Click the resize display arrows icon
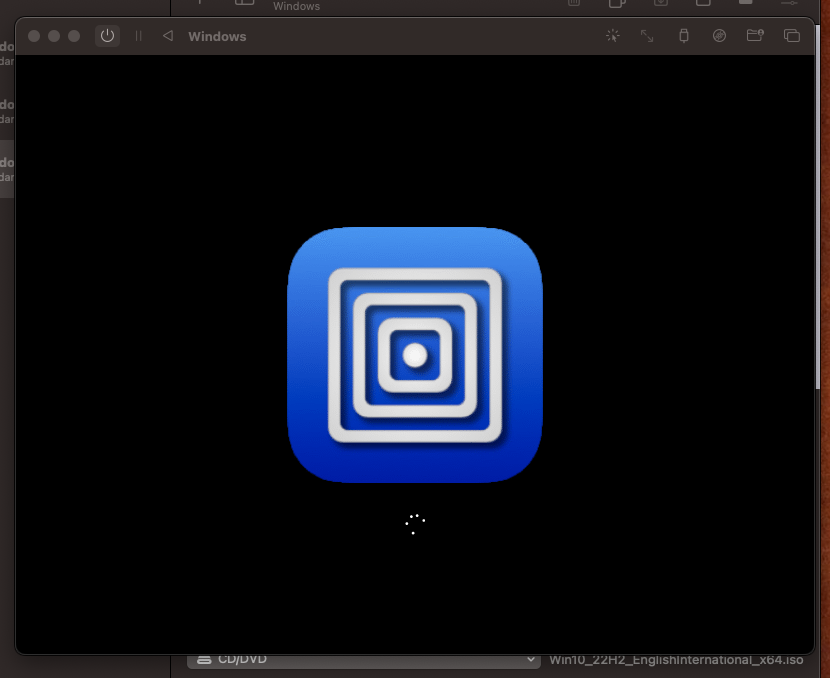The height and width of the screenshot is (678, 830). tap(647, 35)
